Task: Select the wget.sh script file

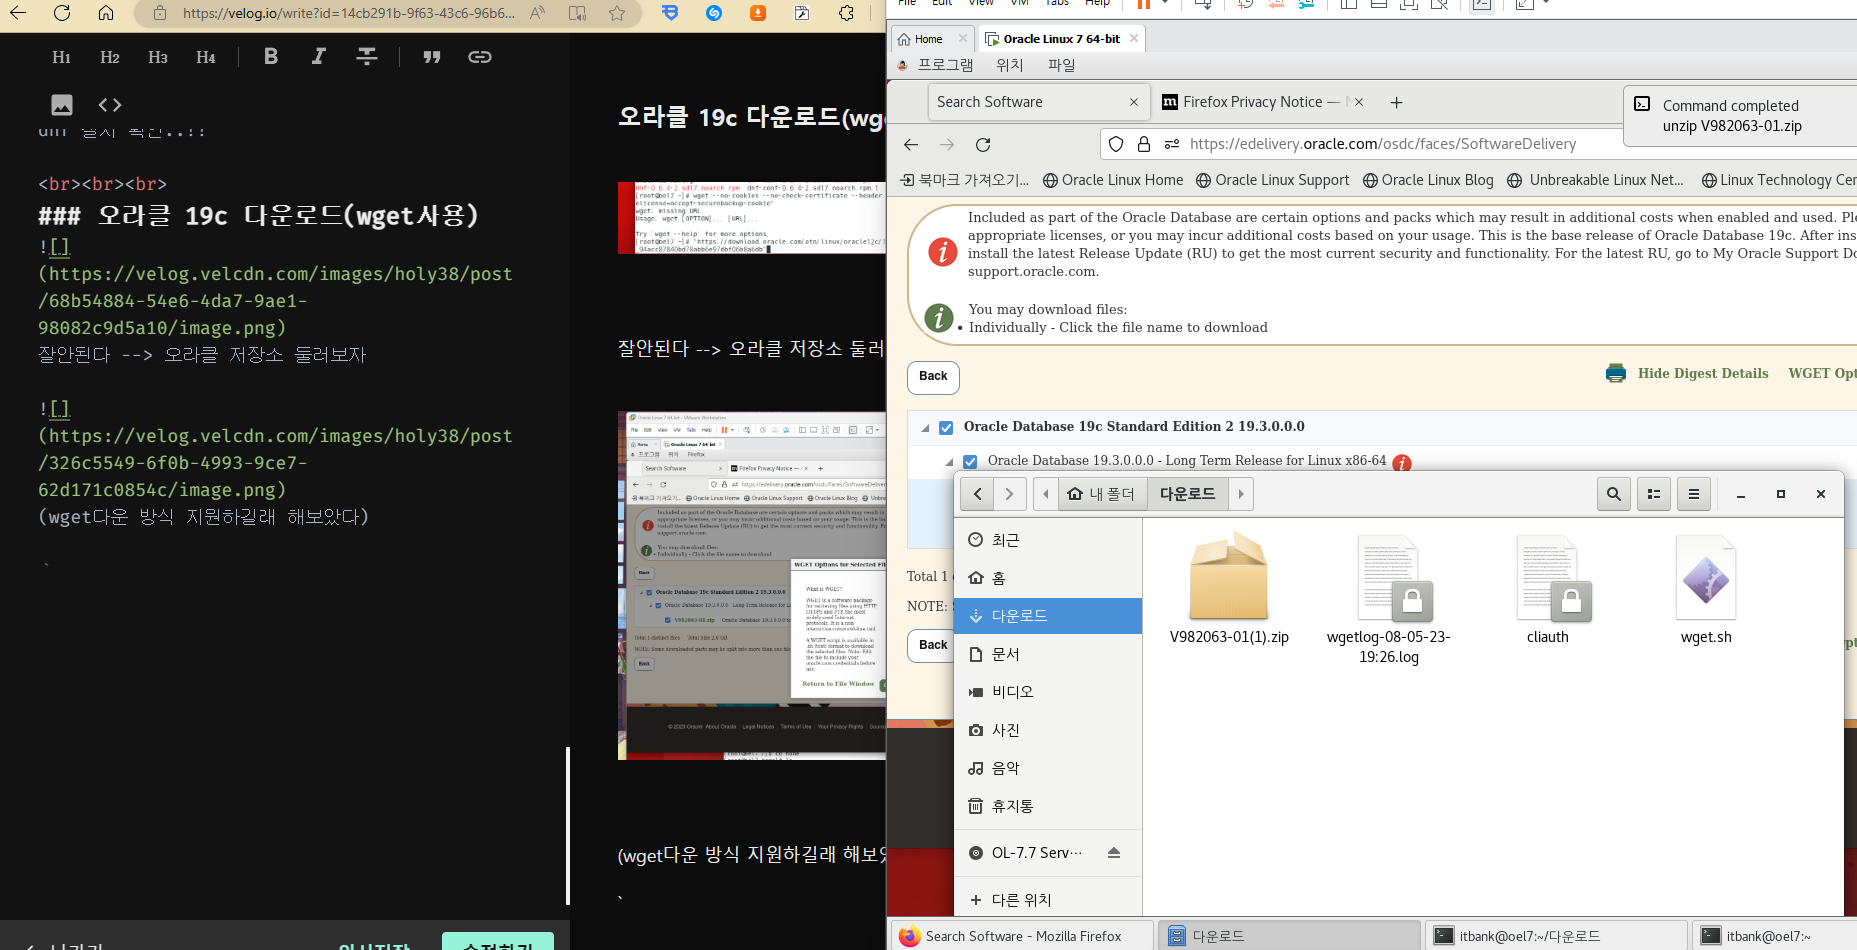Action: [1706, 590]
